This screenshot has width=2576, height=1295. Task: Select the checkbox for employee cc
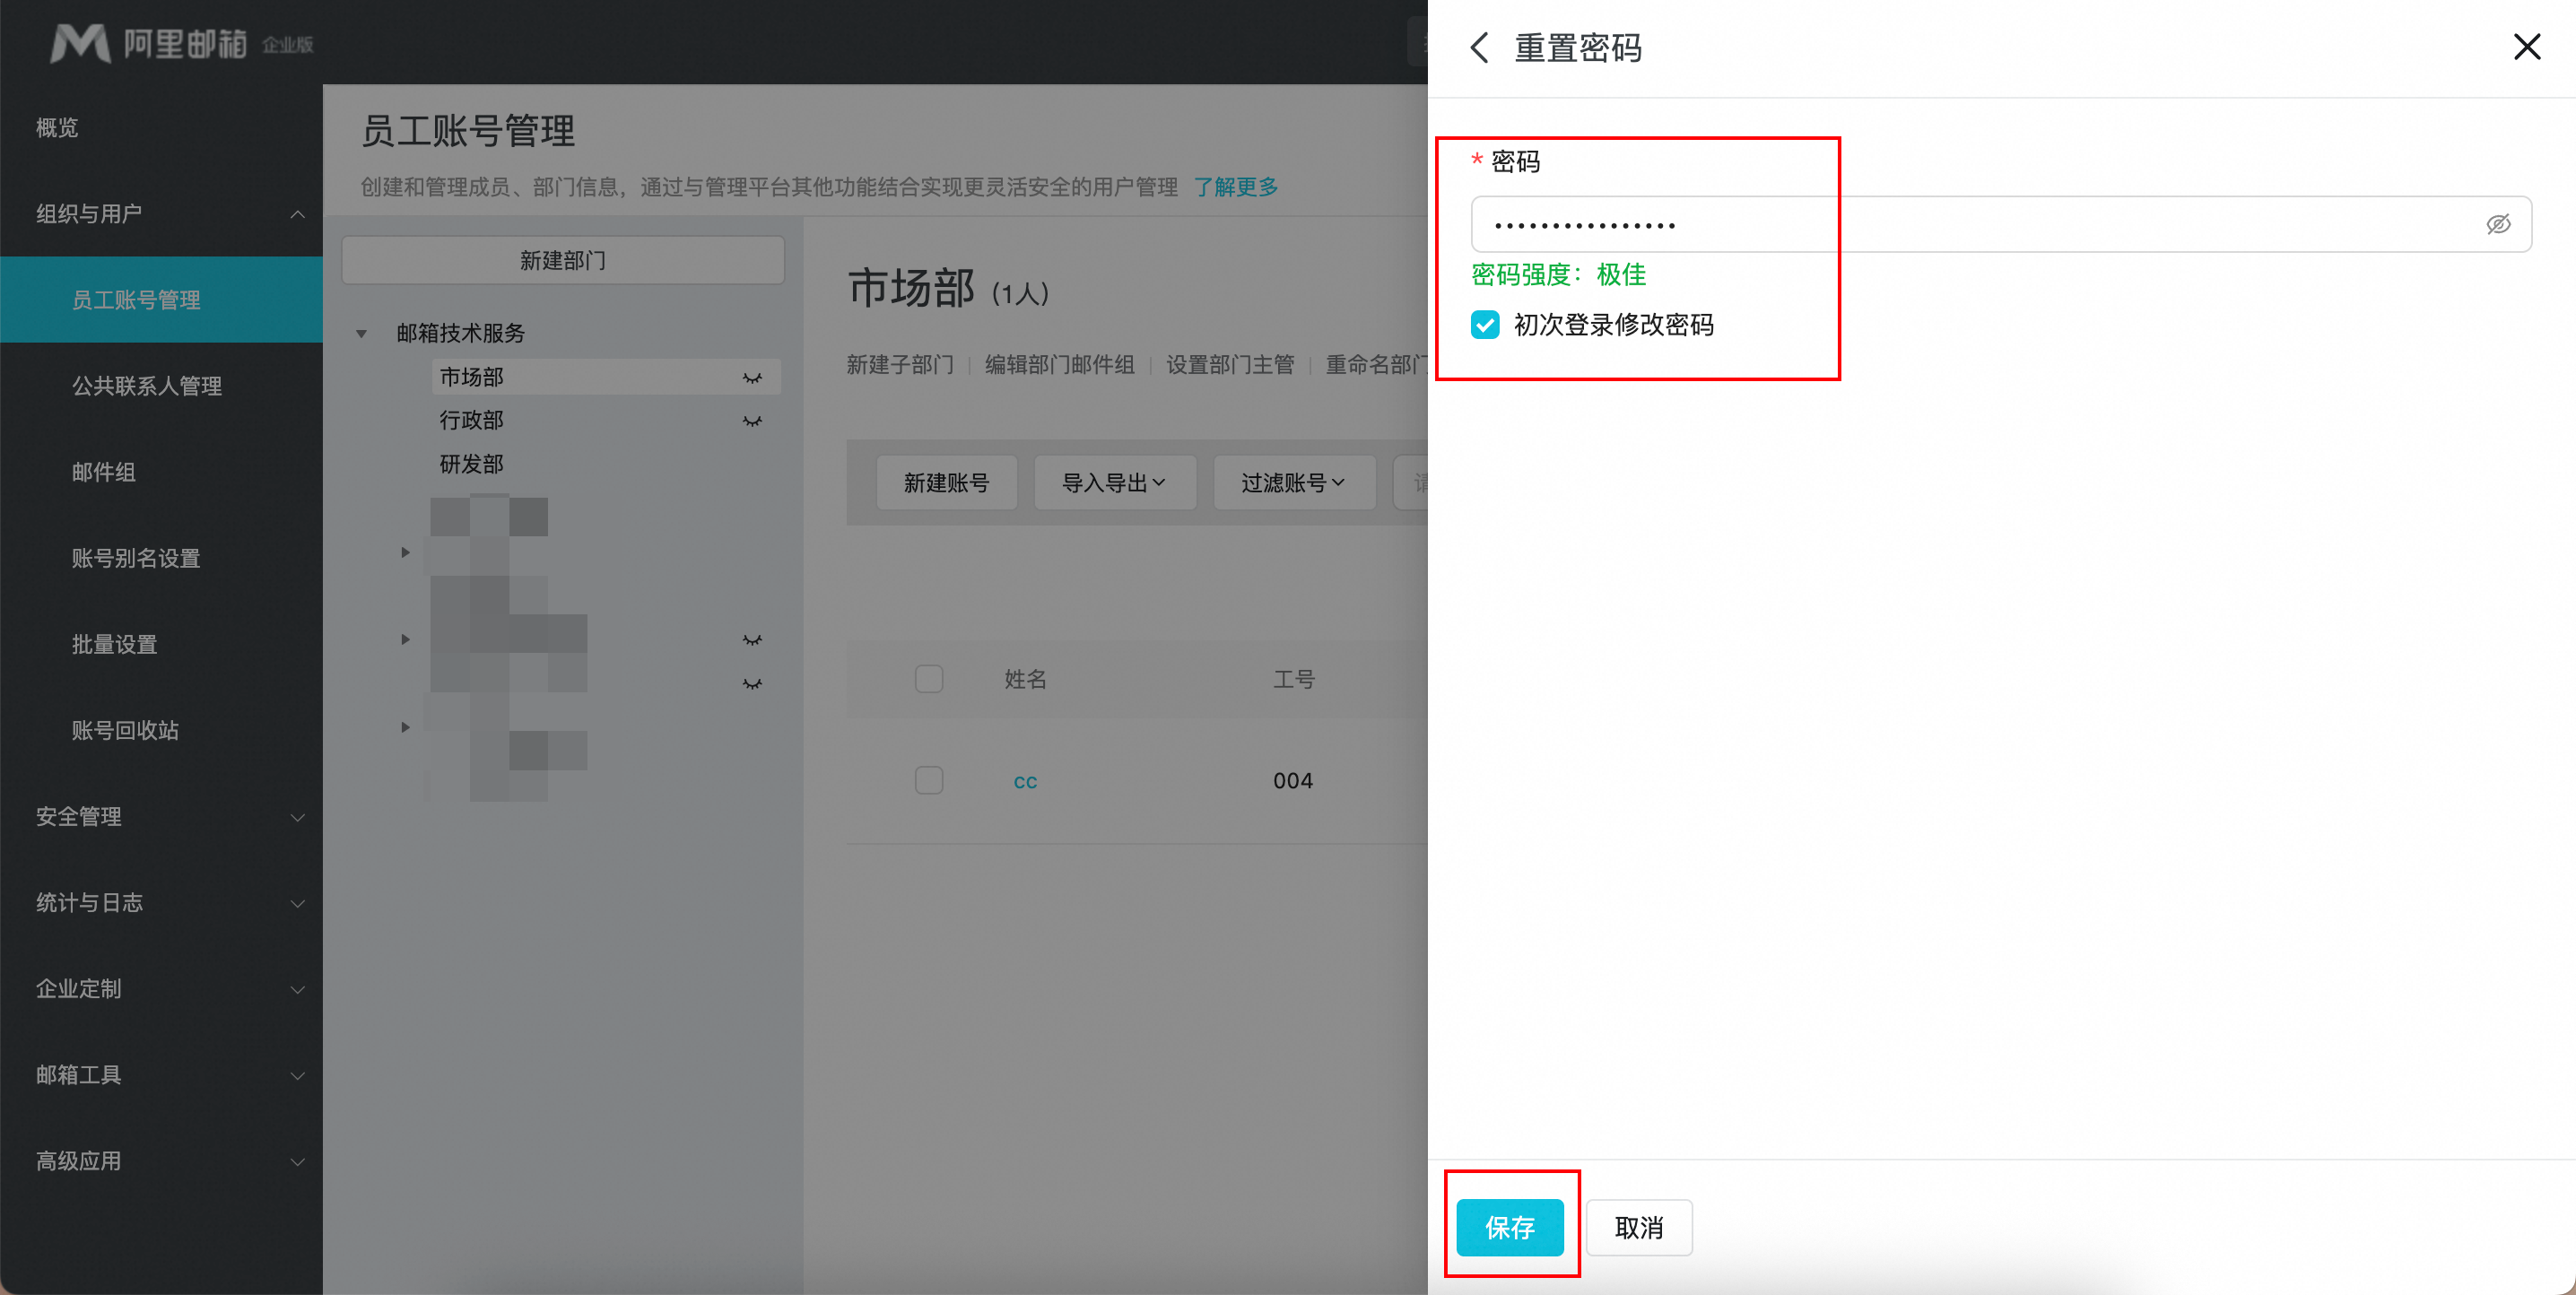click(928, 780)
